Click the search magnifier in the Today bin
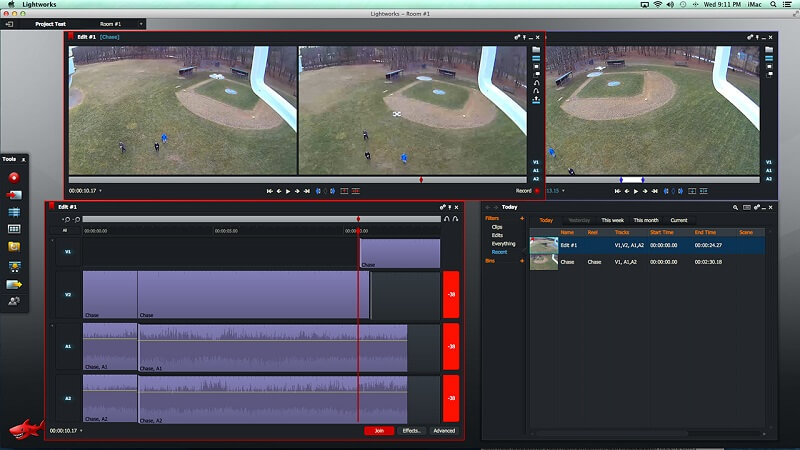Image resolution: width=800 pixels, height=450 pixels. click(x=735, y=207)
